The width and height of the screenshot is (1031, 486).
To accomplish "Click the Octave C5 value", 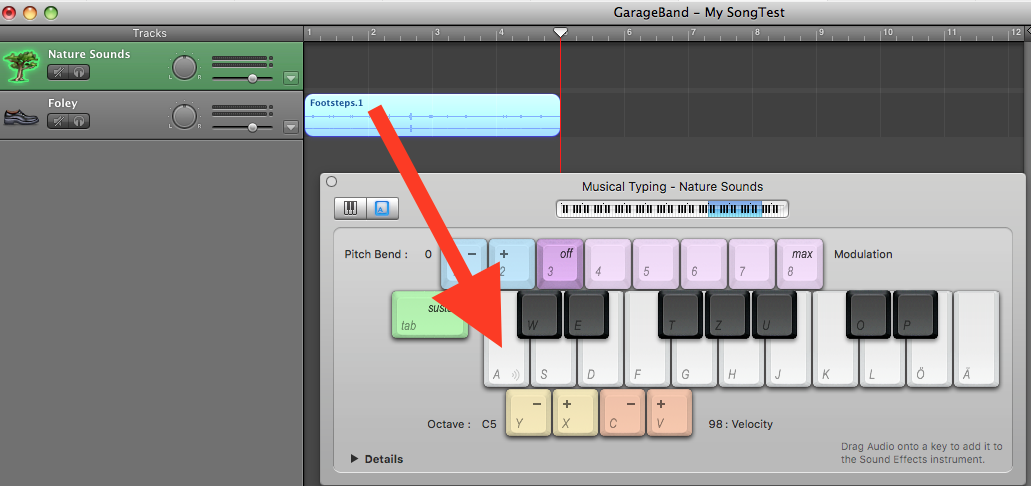I will [x=489, y=424].
